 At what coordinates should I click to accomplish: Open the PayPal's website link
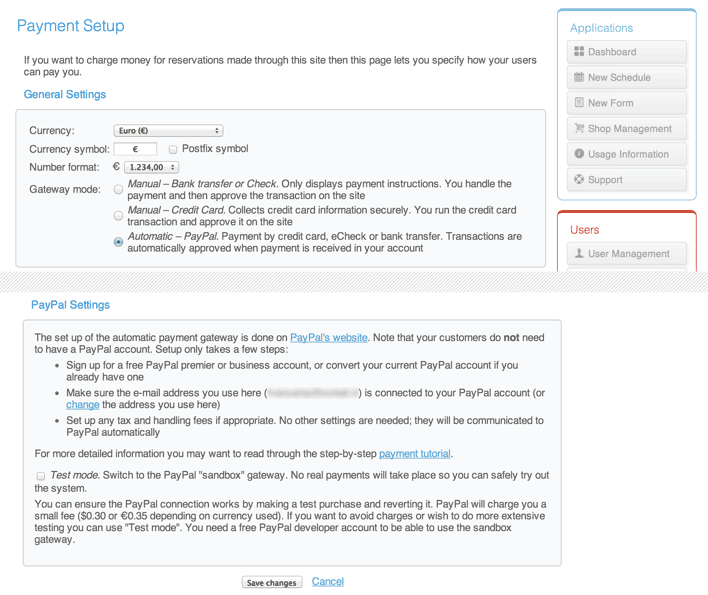(328, 338)
